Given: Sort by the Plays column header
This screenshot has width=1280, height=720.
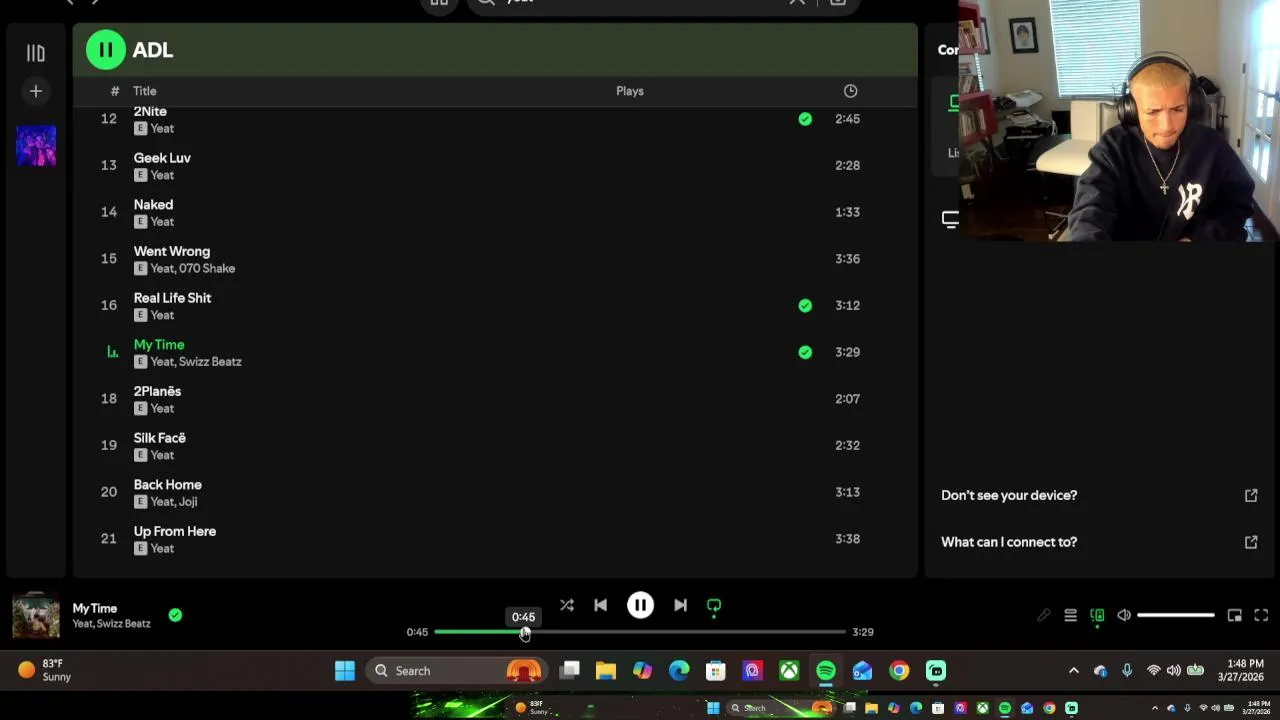Looking at the screenshot, I should pos(630,91).
